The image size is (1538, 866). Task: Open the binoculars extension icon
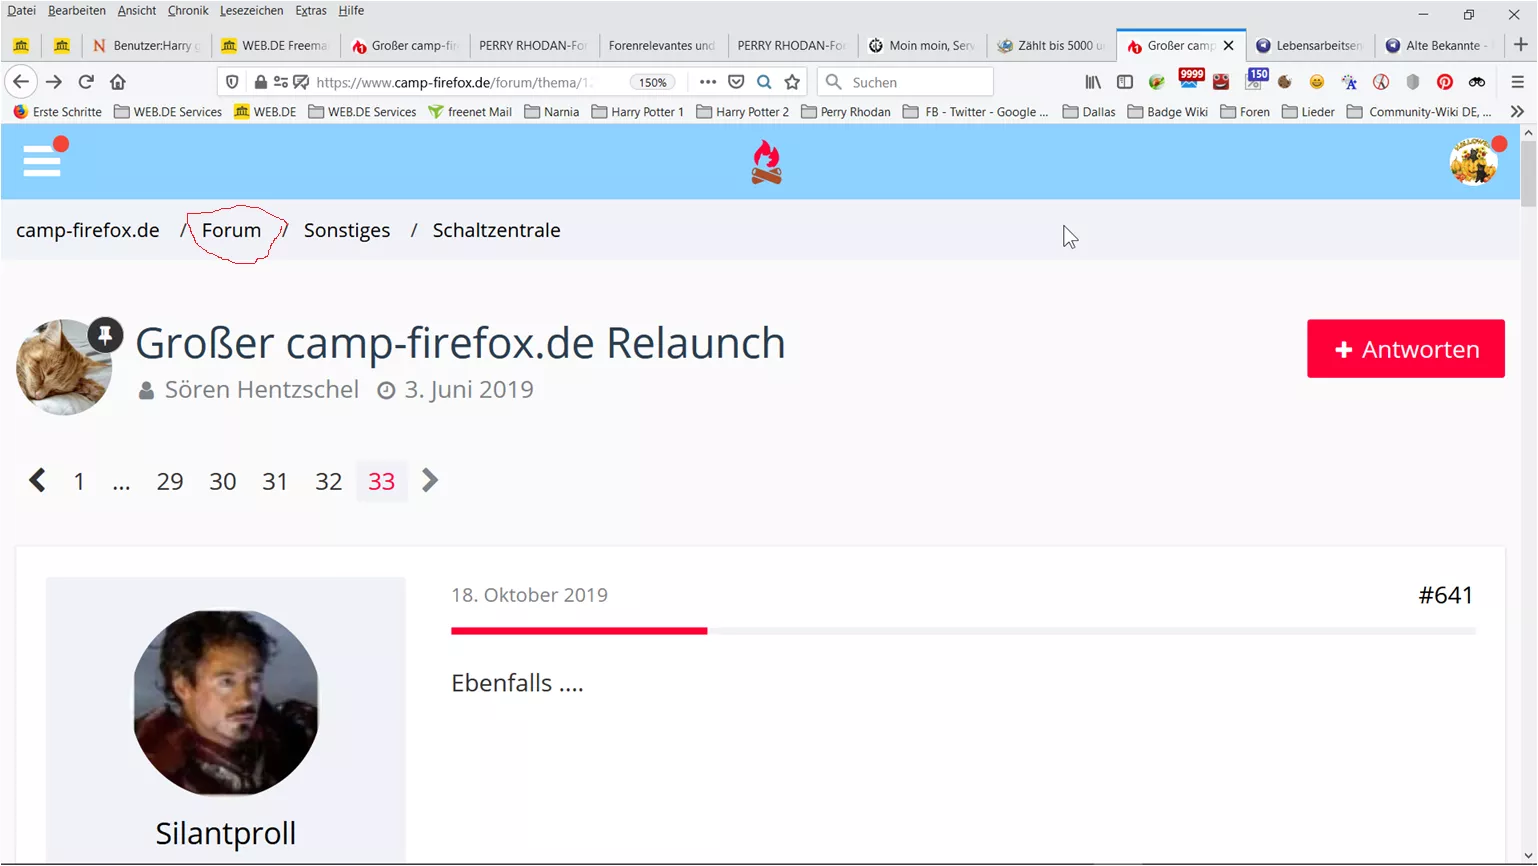tap(1477, 82)
